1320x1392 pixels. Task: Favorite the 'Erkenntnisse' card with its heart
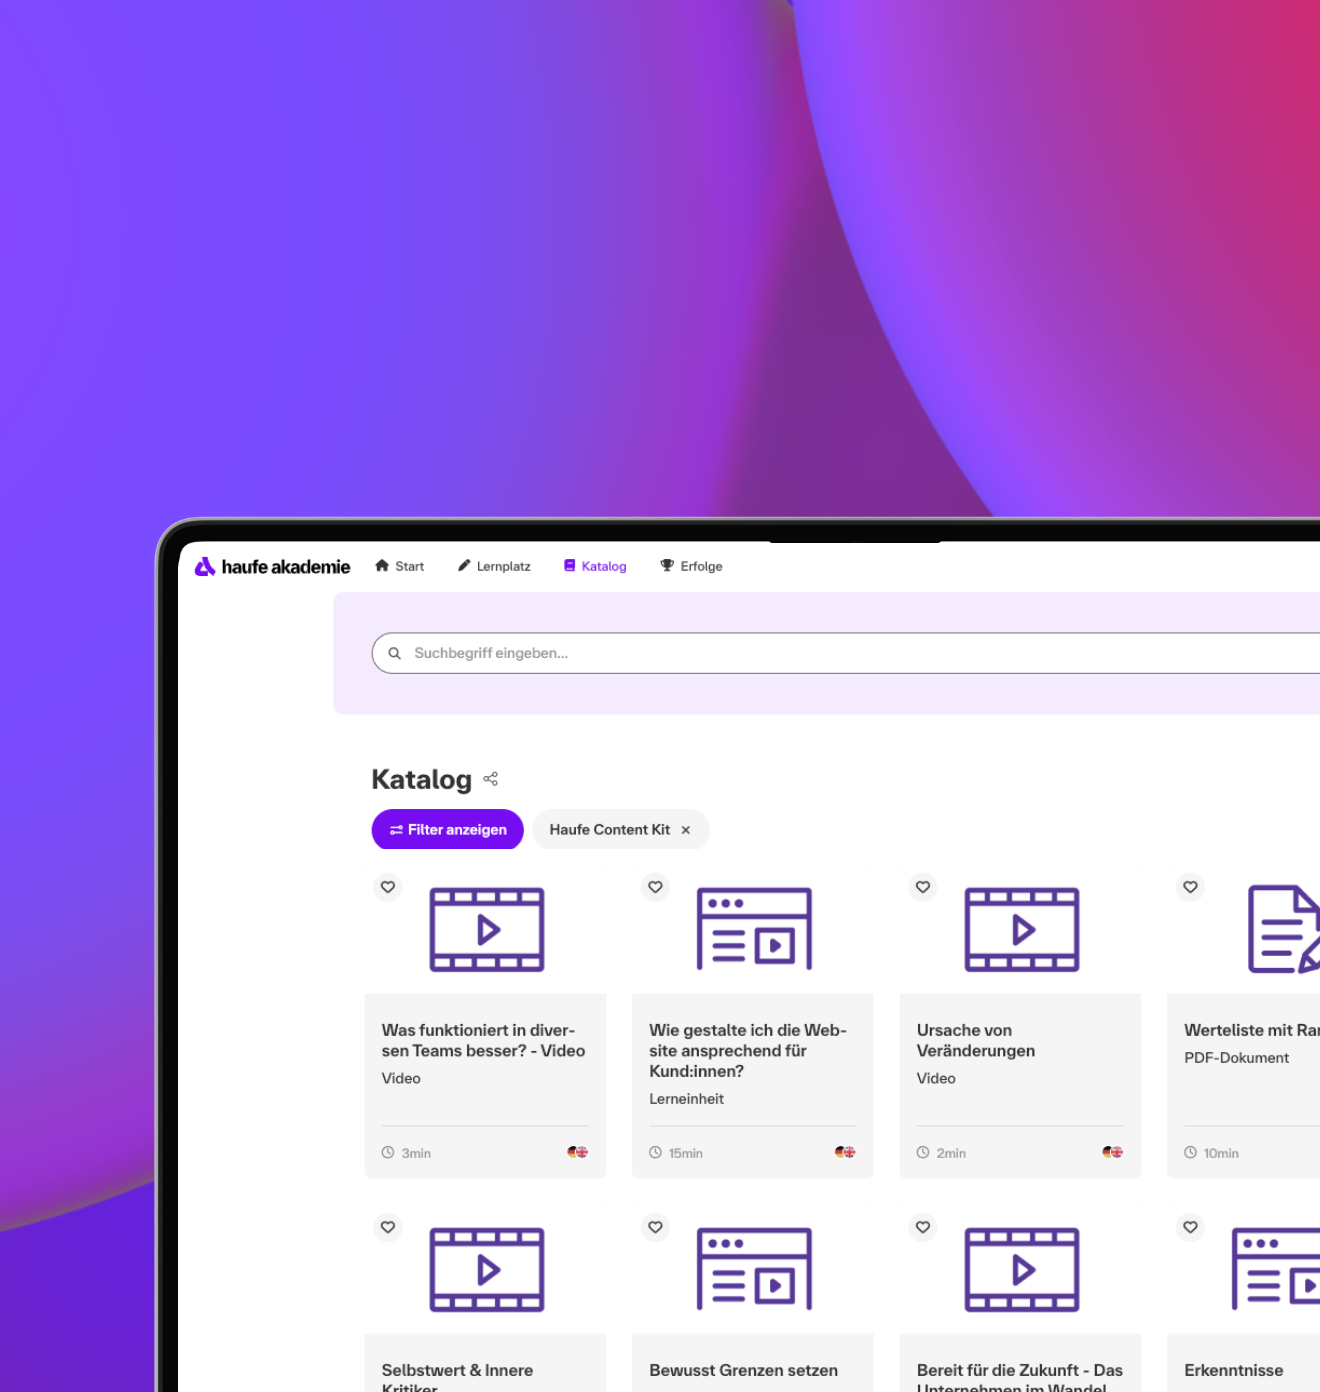click(x=1190, y=1227)
